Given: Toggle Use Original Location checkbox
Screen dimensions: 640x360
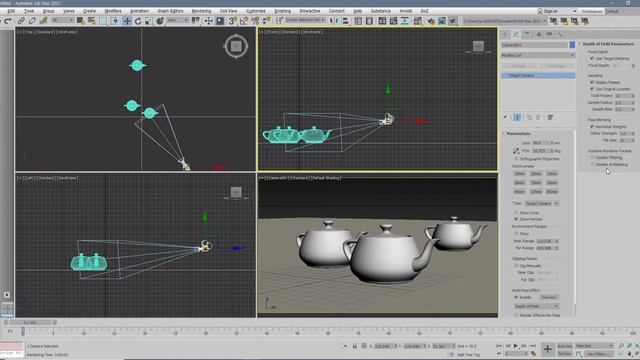Looking at the screenshot, I should [592, 89].
